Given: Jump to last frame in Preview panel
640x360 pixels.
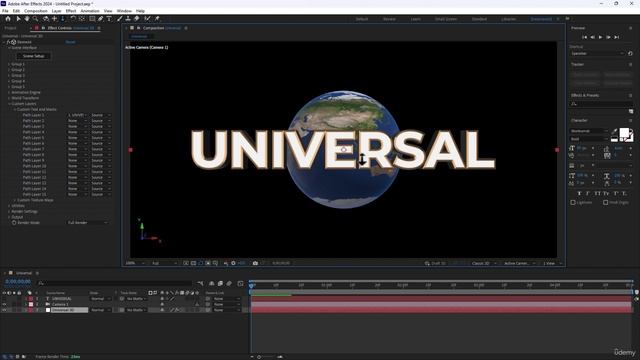Looking at the screenshot, I should tap(617, 37).
